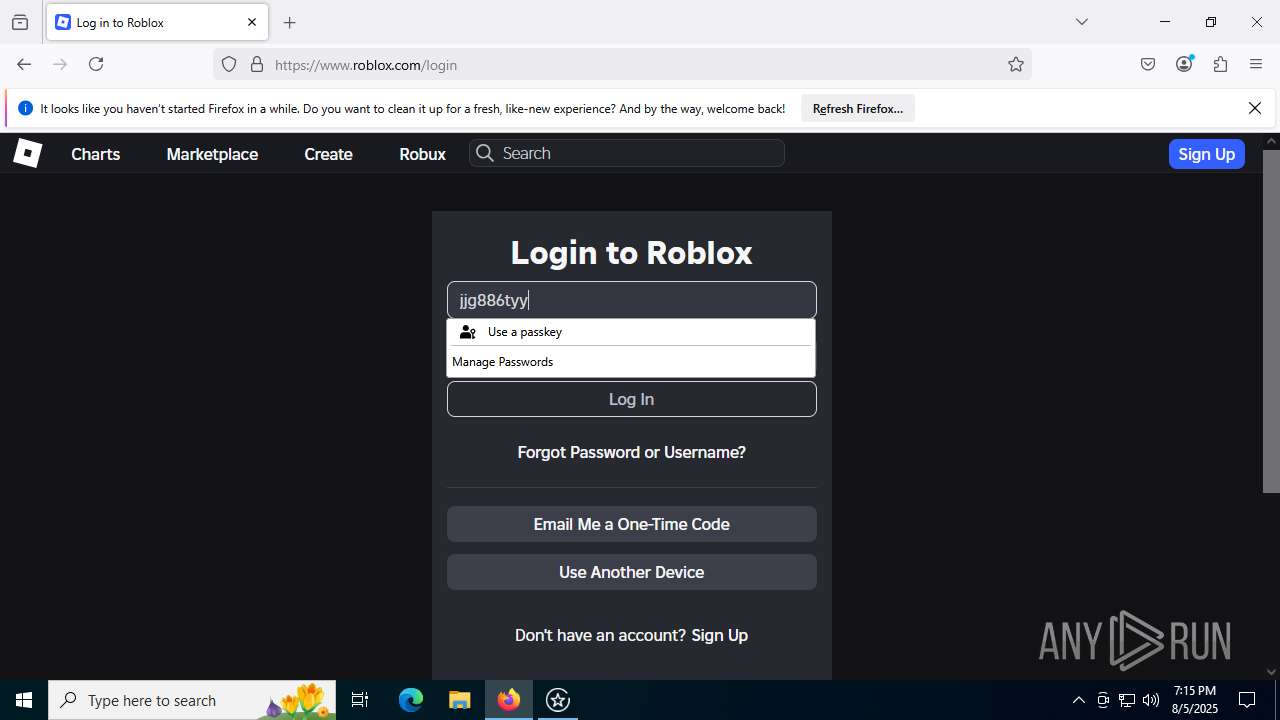Click the safely remove hardware tray icon

click(1103, 700)
